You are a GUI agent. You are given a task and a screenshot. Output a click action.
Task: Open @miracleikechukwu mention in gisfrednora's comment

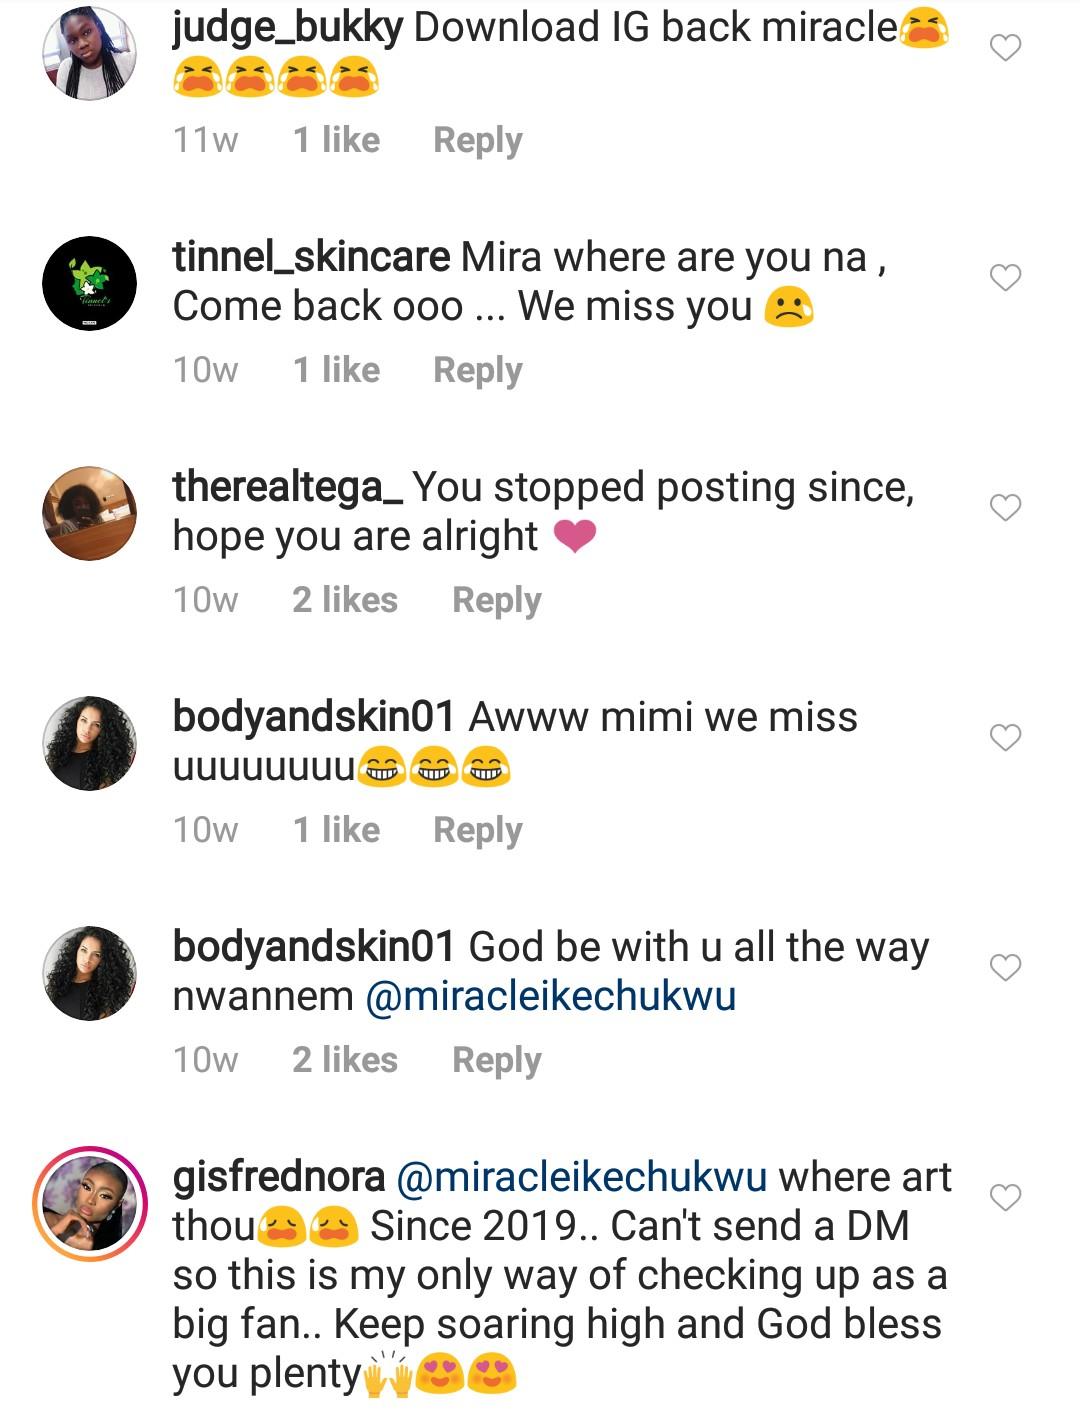click(x=582, y=1177)
